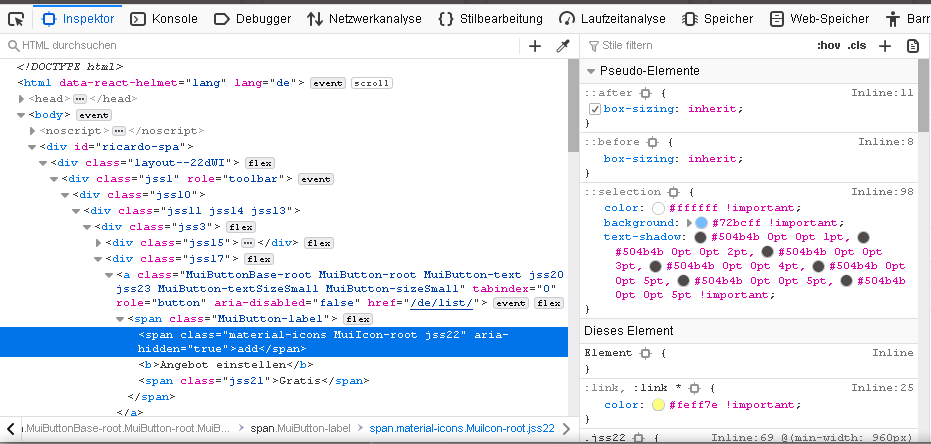Screen dimensions: 931x444
Task: Add a new CSS rule
Action: point(886,46)
